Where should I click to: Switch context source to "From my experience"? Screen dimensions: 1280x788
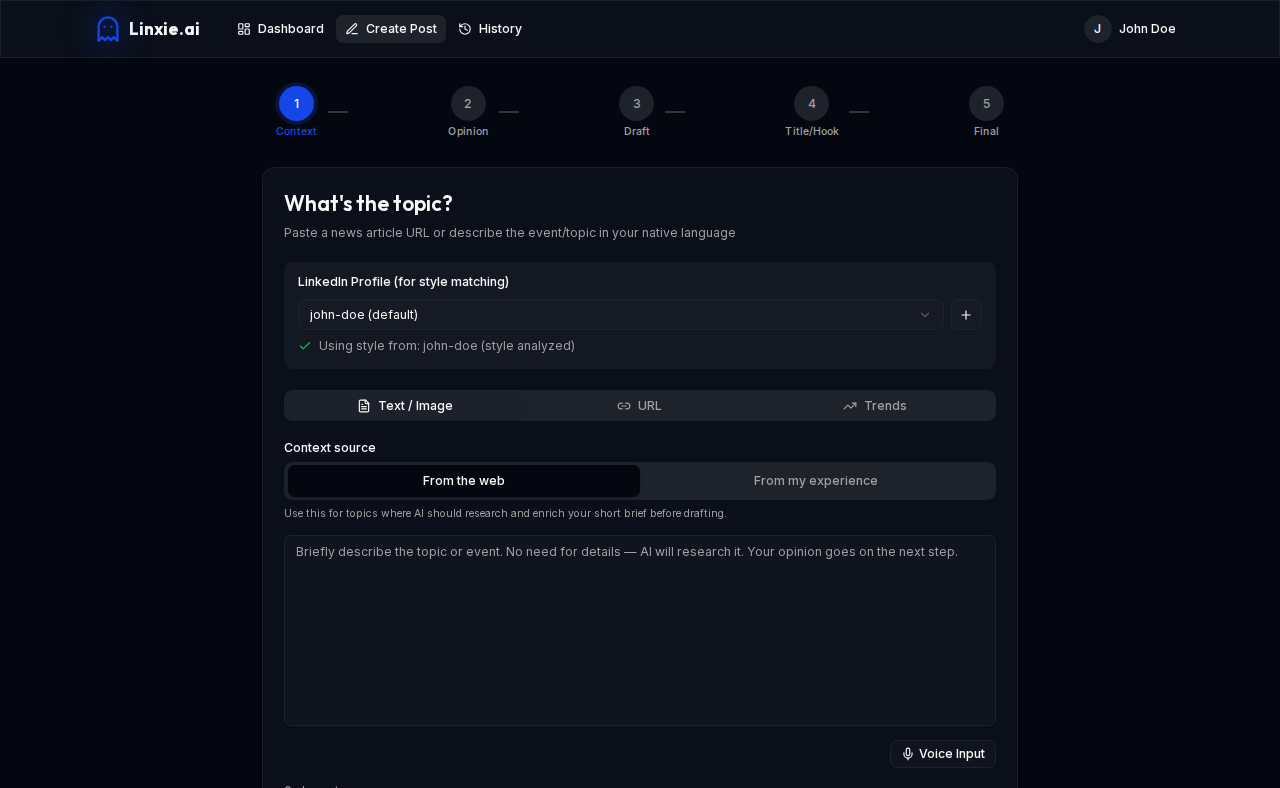[x=816, y=481]
